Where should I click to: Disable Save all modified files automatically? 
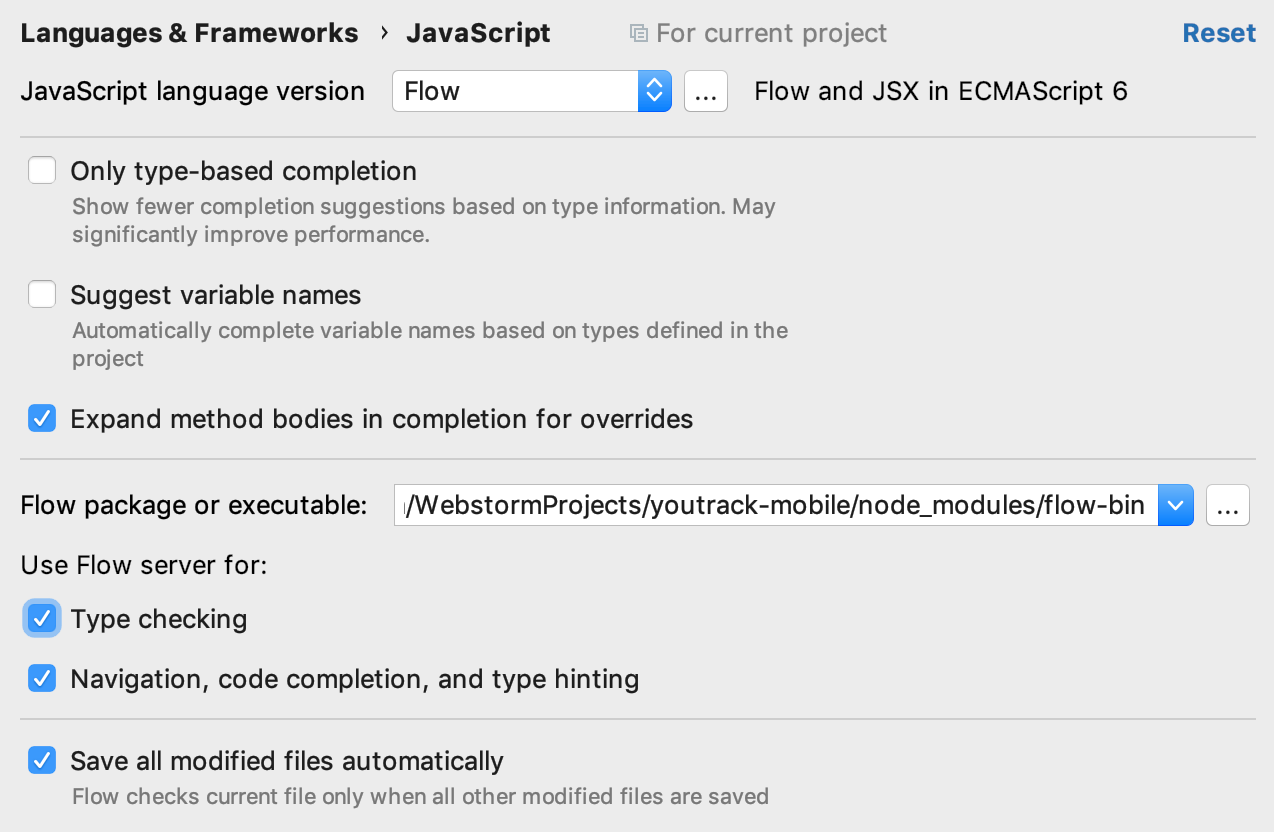42,761
